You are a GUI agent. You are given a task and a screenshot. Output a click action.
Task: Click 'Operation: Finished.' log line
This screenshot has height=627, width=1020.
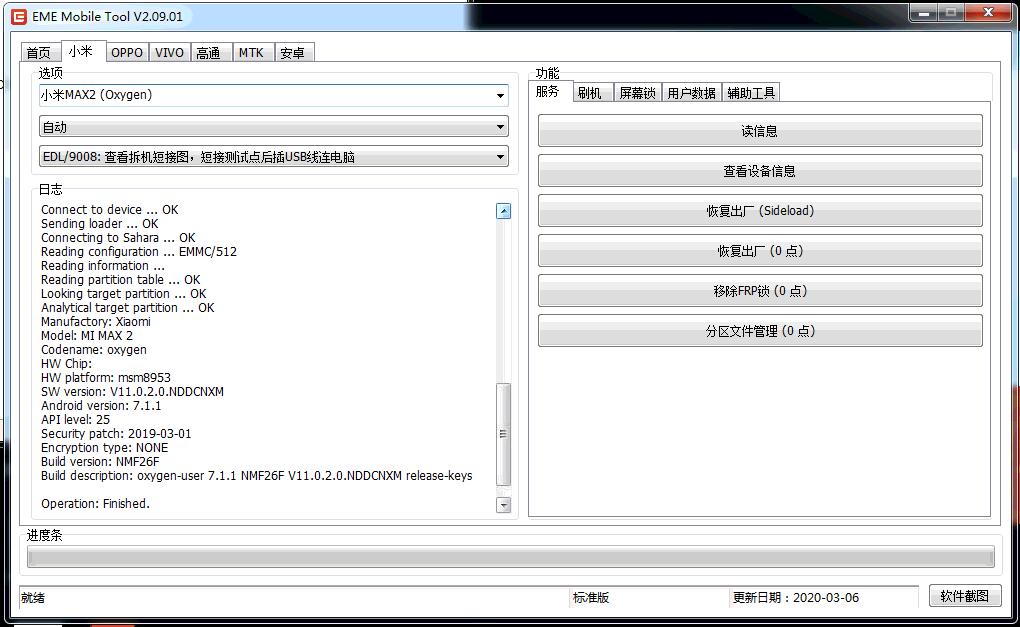tap(95, 503)
